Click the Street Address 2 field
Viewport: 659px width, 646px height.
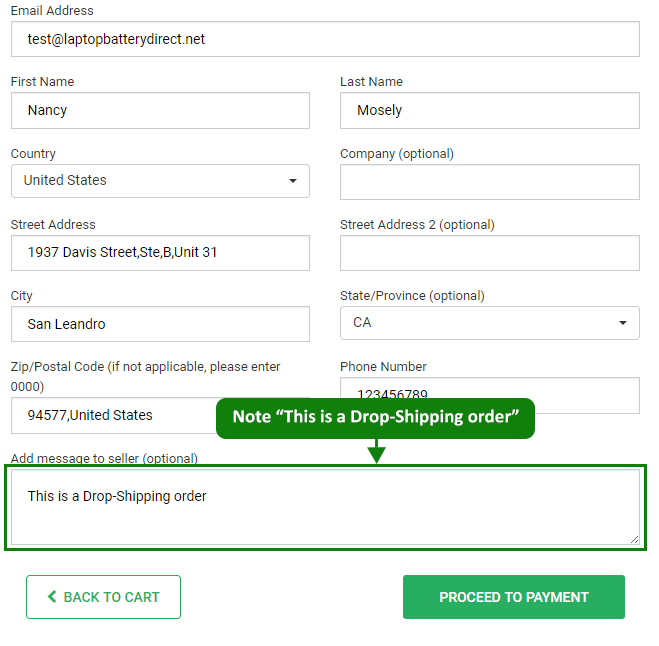click(489, 253)
